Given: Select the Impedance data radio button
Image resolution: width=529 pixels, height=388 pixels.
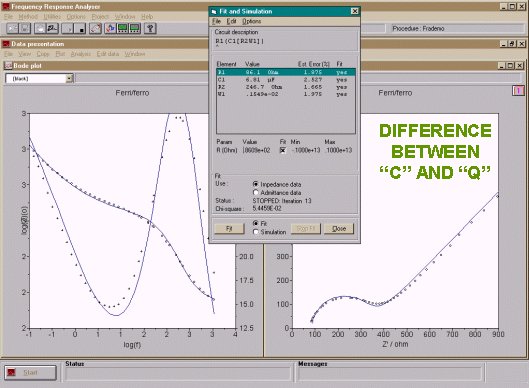Looking at the screenshot, I should [x=255, y=184].
